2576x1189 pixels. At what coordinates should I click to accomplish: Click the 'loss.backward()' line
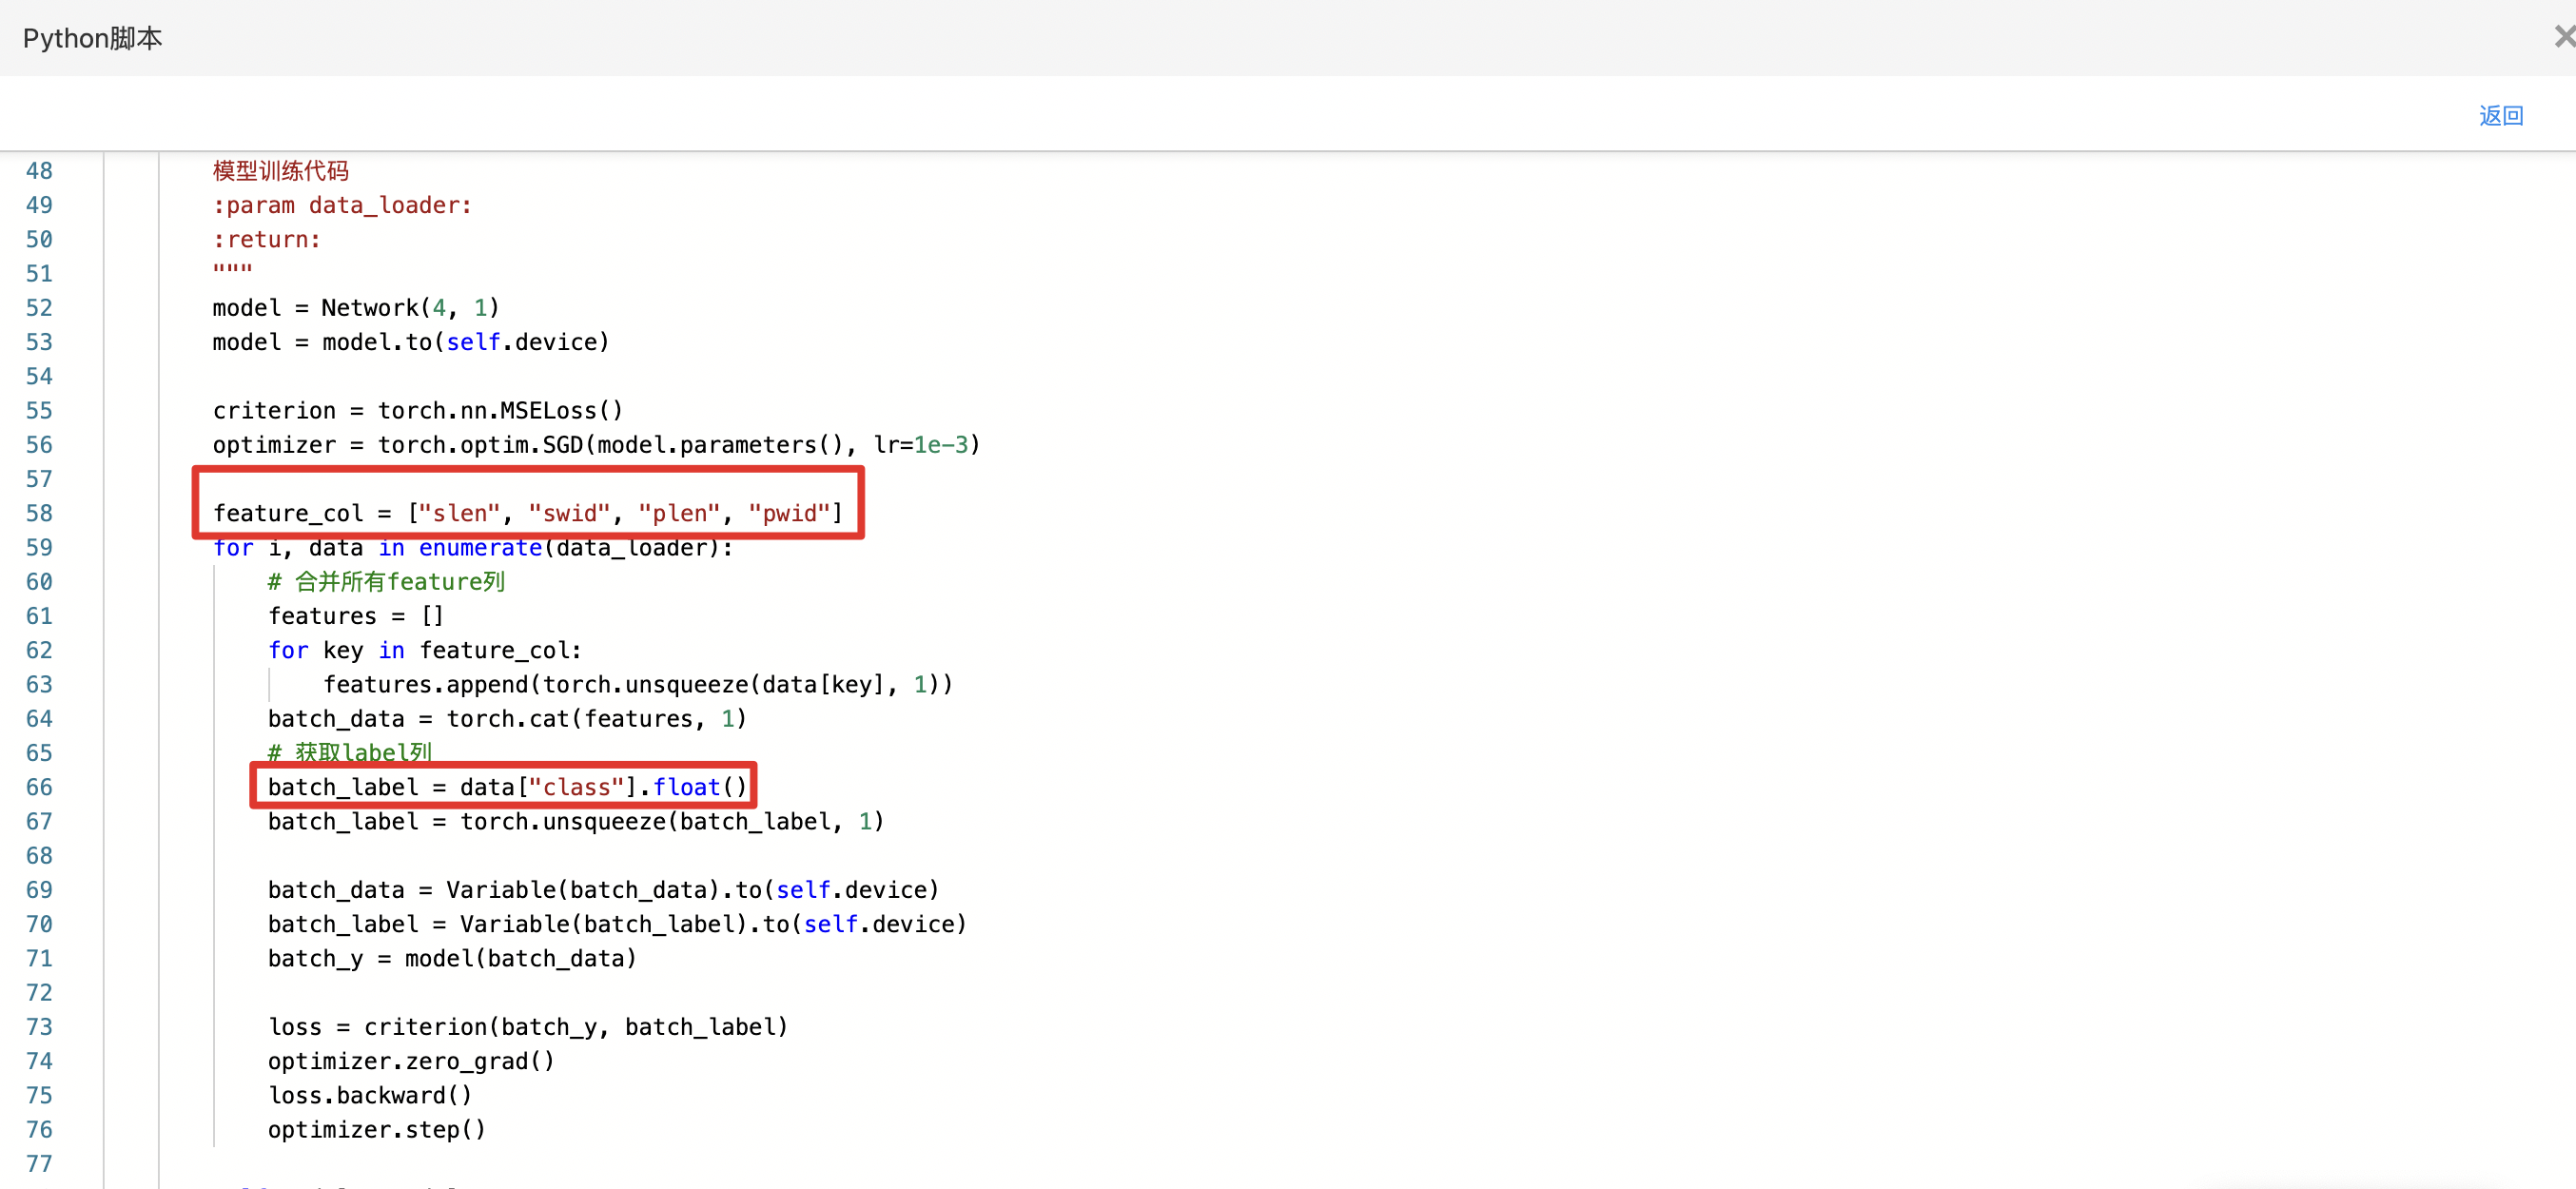coord(369,1096)
